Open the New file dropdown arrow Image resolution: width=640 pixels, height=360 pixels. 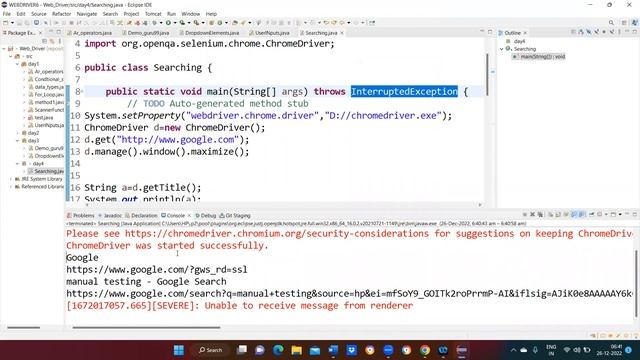point(11,23)
